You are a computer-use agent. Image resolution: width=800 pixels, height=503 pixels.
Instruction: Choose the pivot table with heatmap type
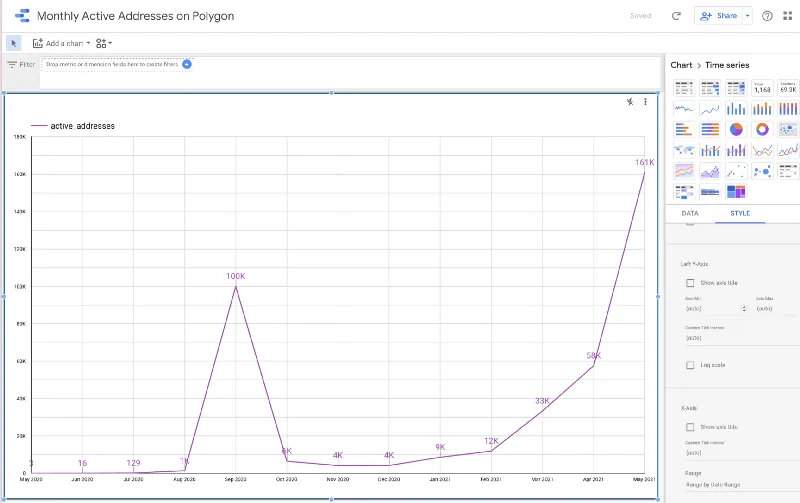(x=684, y=192)
